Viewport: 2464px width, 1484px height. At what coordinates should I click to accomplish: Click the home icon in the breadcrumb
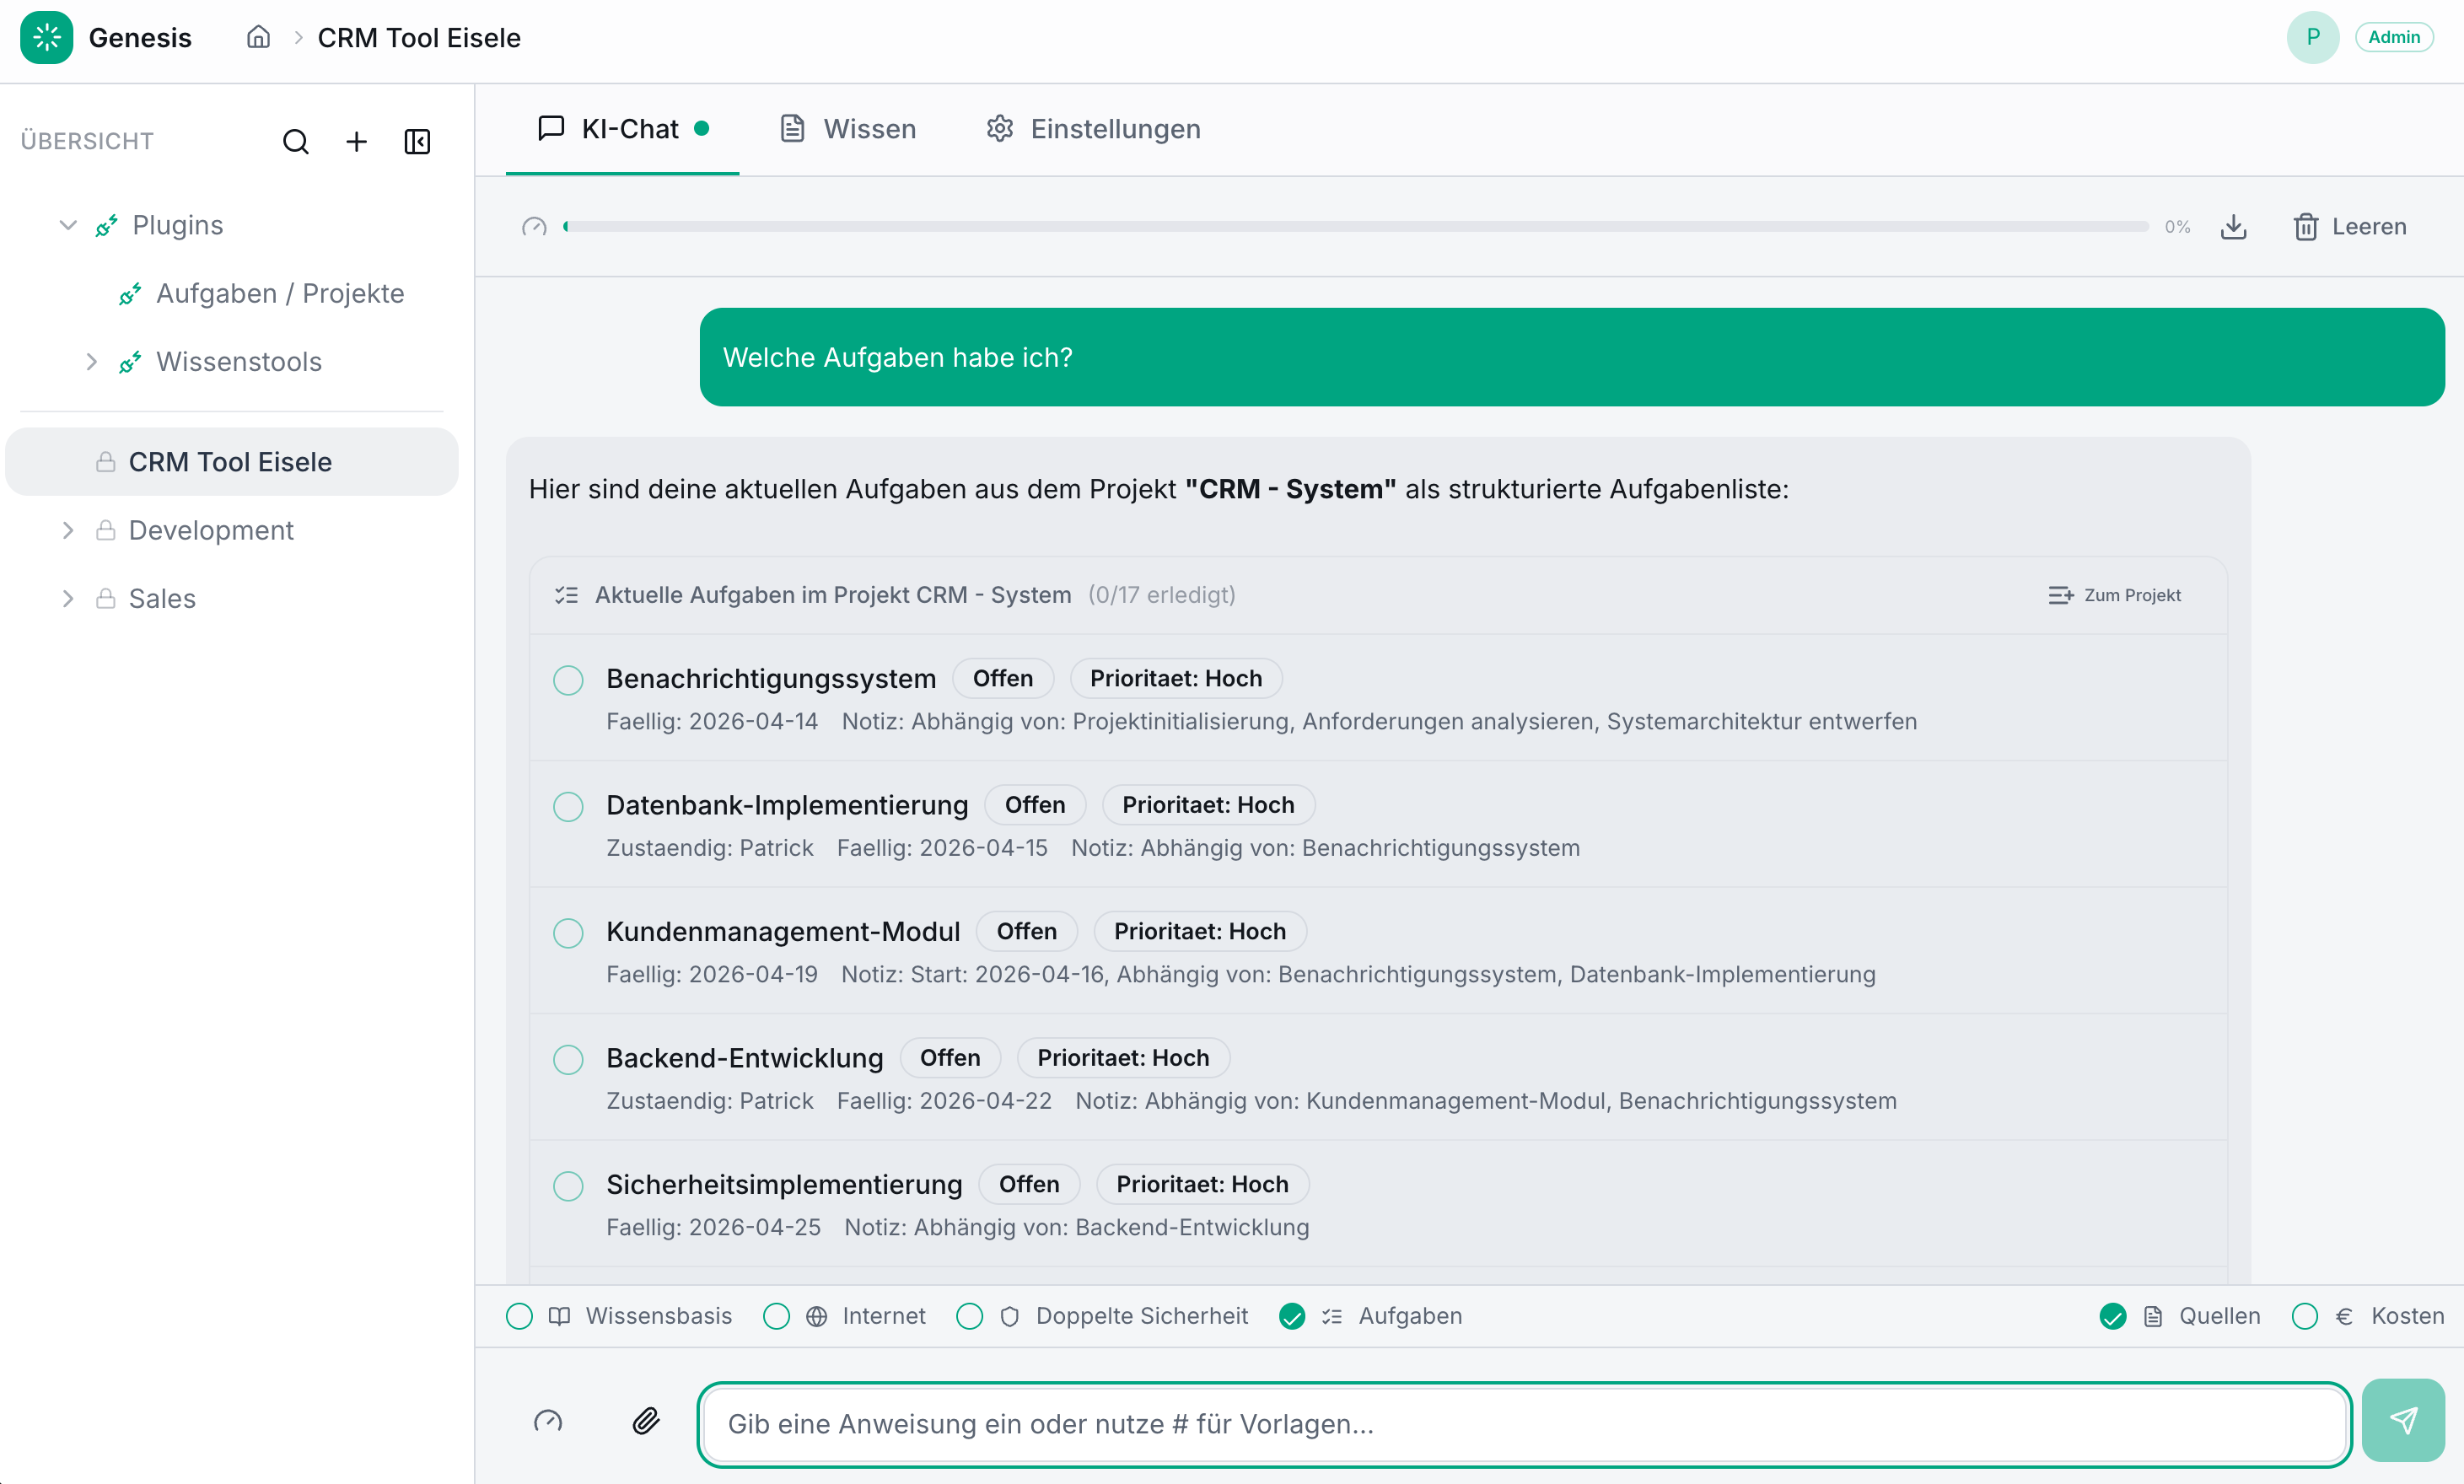257,37
